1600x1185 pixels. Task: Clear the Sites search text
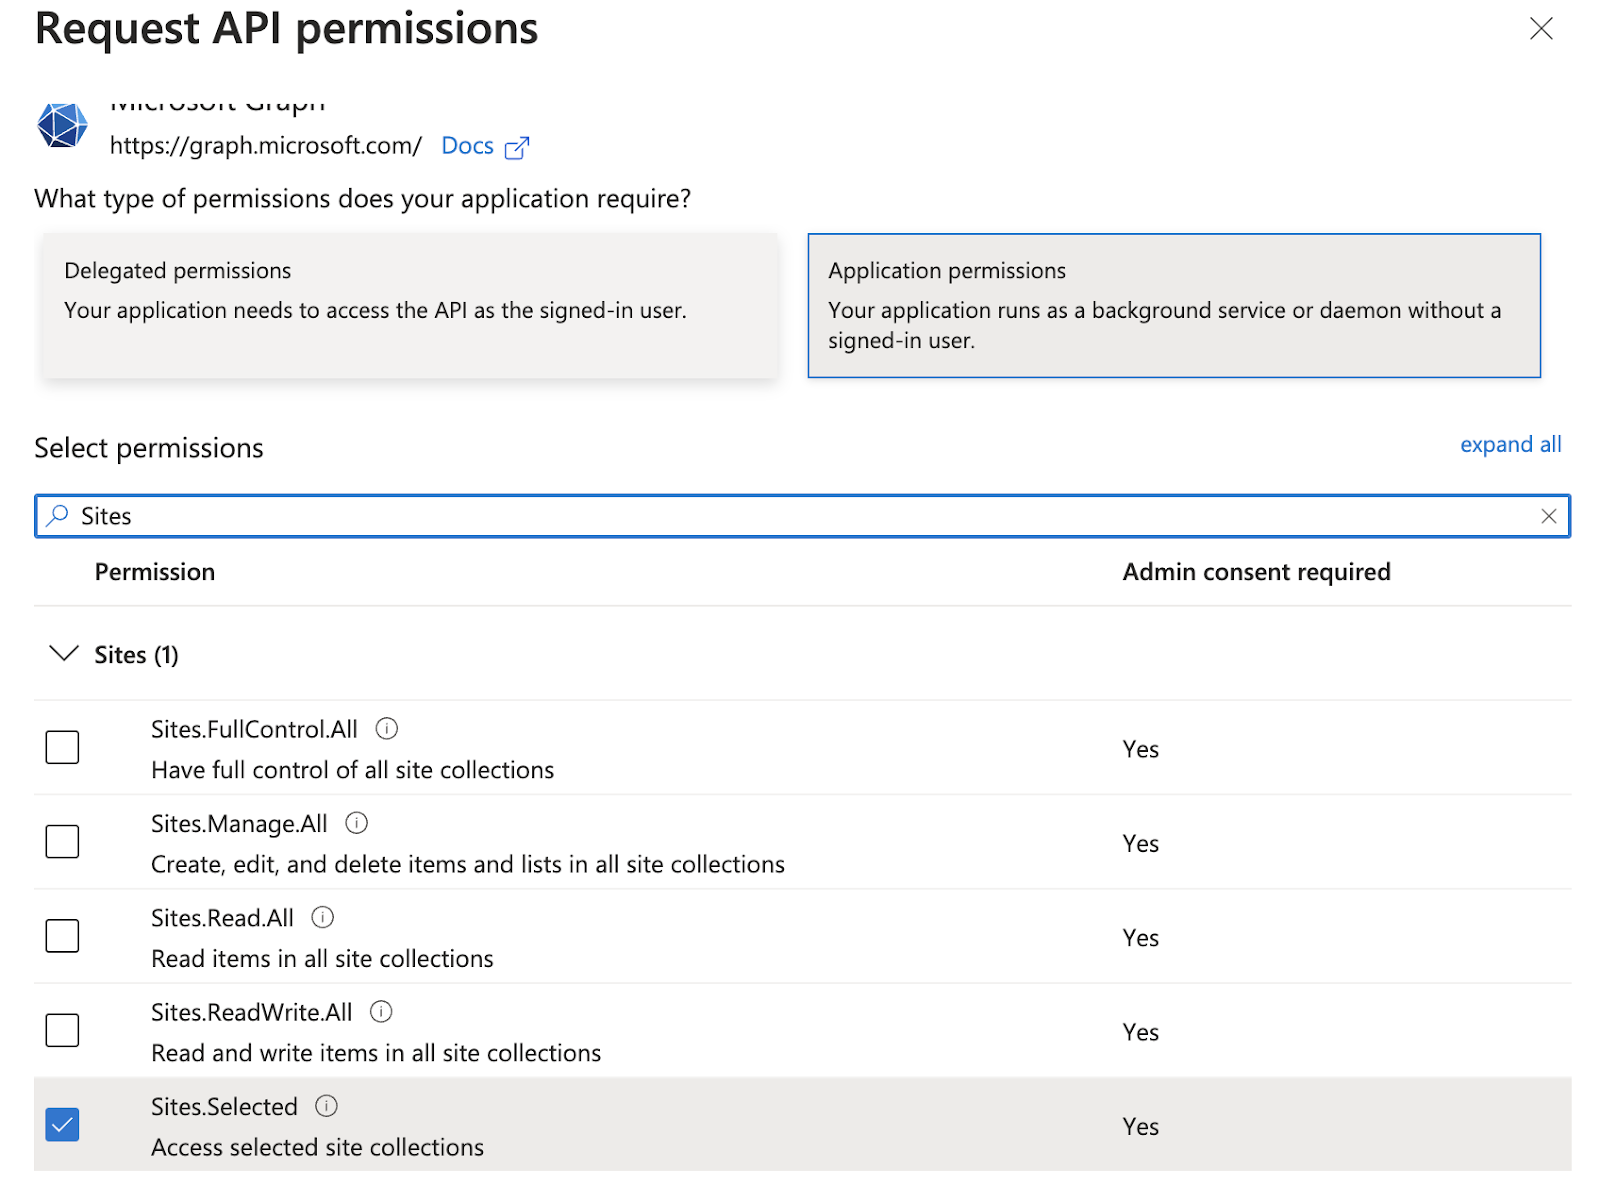pyautogui.click(x=1548, y=516)
